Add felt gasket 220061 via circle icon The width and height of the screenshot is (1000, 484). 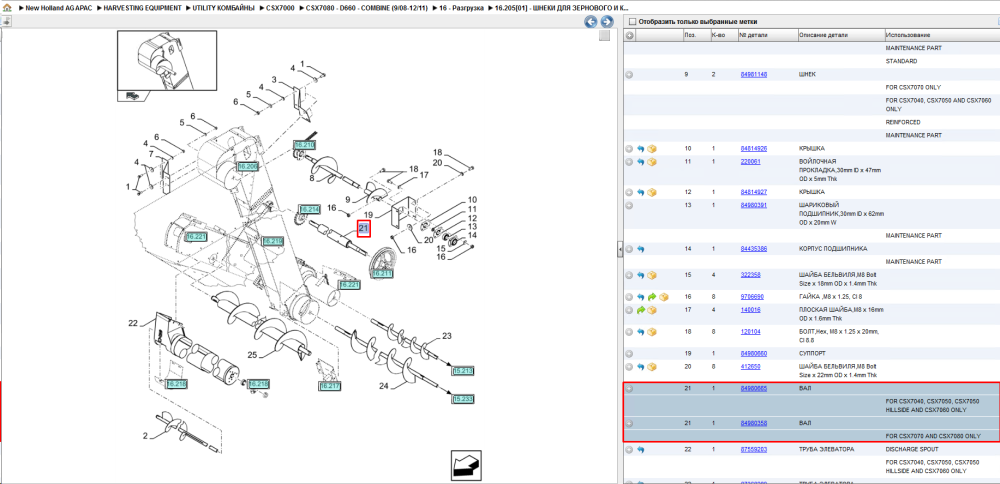629,162
